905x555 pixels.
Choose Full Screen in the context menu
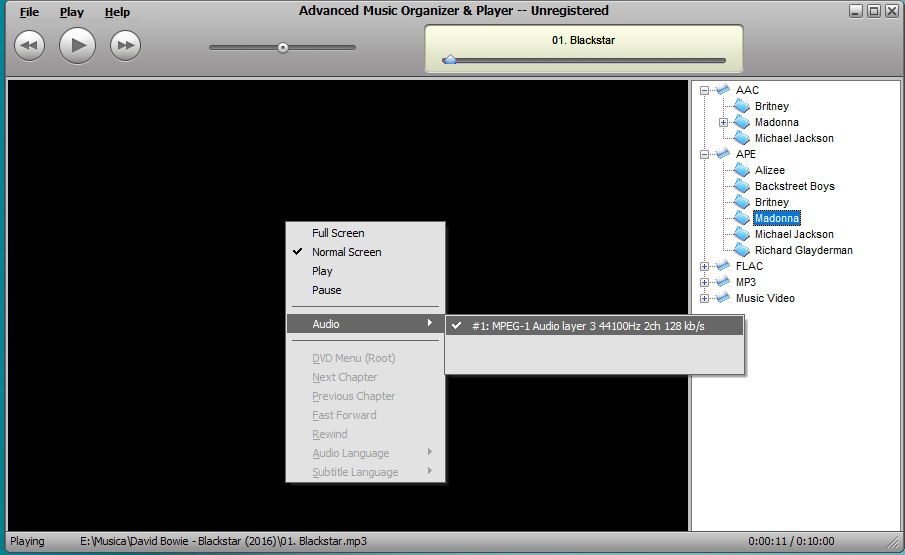(338, 233)
